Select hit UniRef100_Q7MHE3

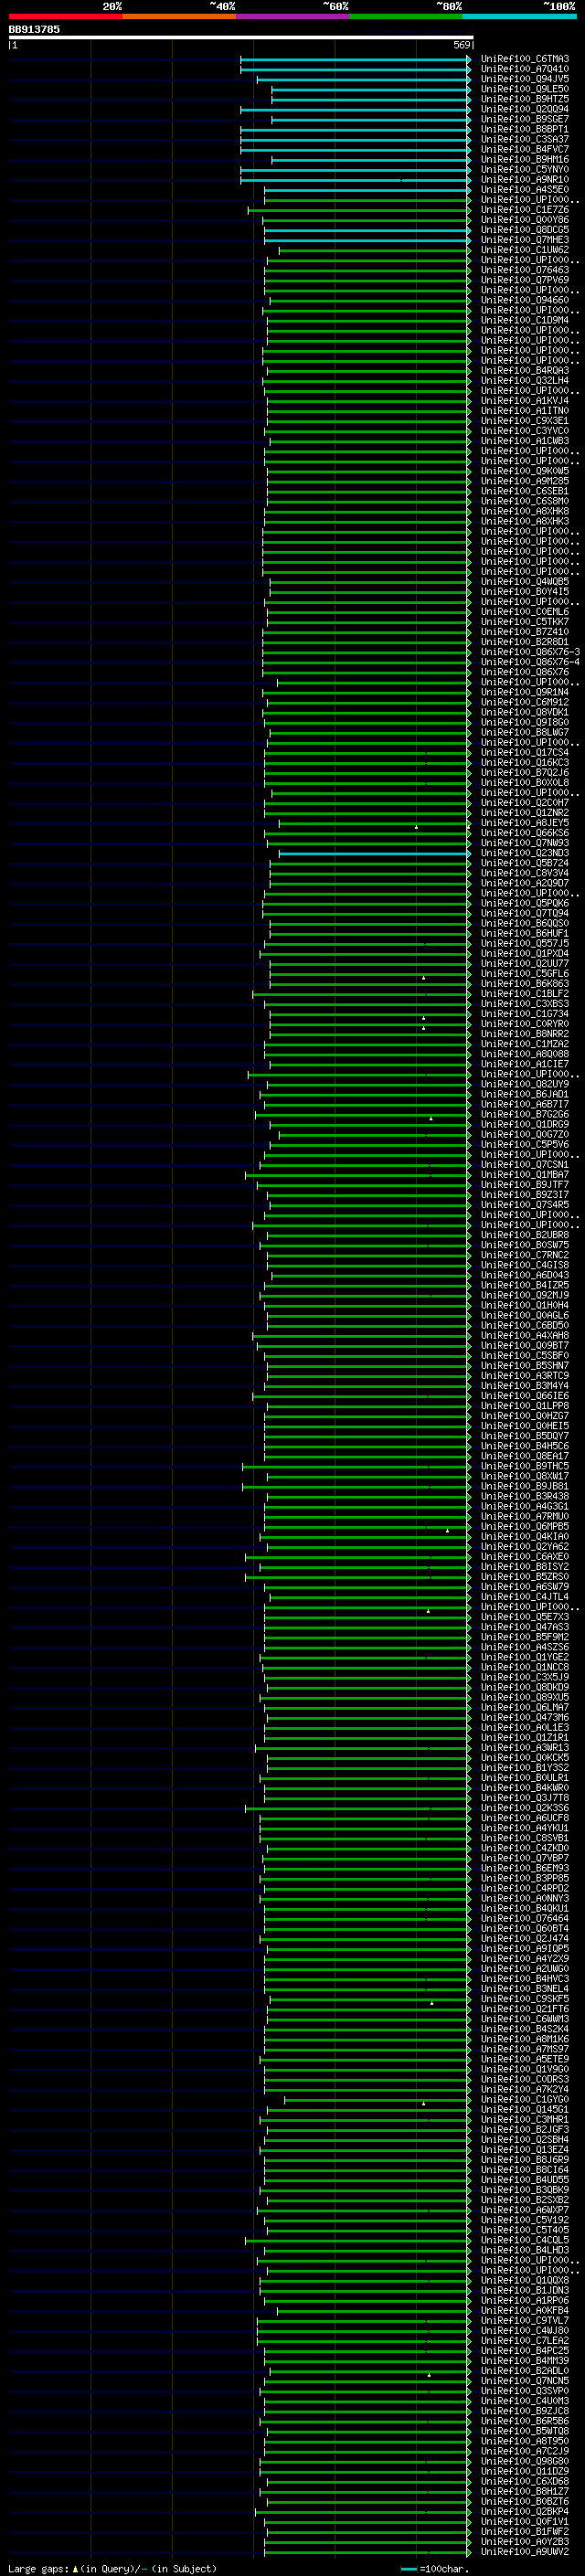click(525, 240)
